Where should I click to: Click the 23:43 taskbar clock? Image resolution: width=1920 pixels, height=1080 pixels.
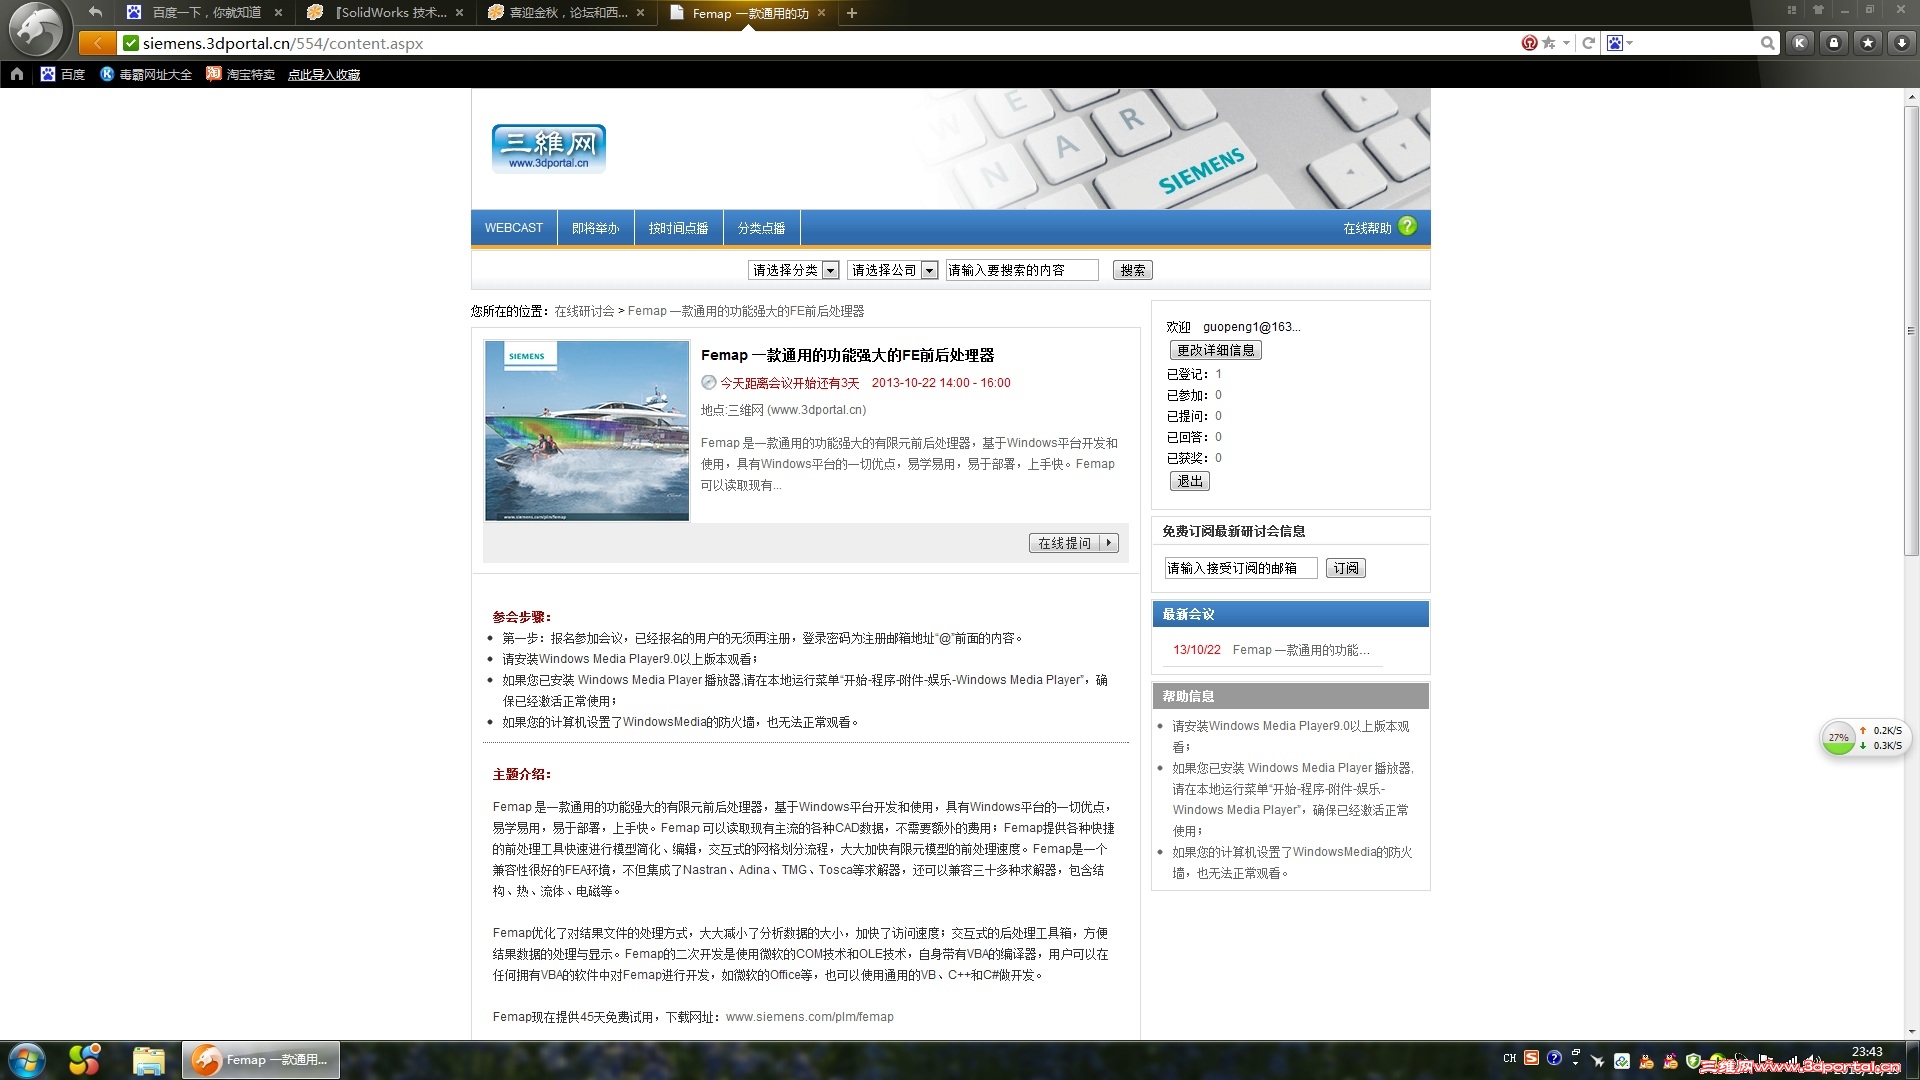click(x=1867, y=1052)
